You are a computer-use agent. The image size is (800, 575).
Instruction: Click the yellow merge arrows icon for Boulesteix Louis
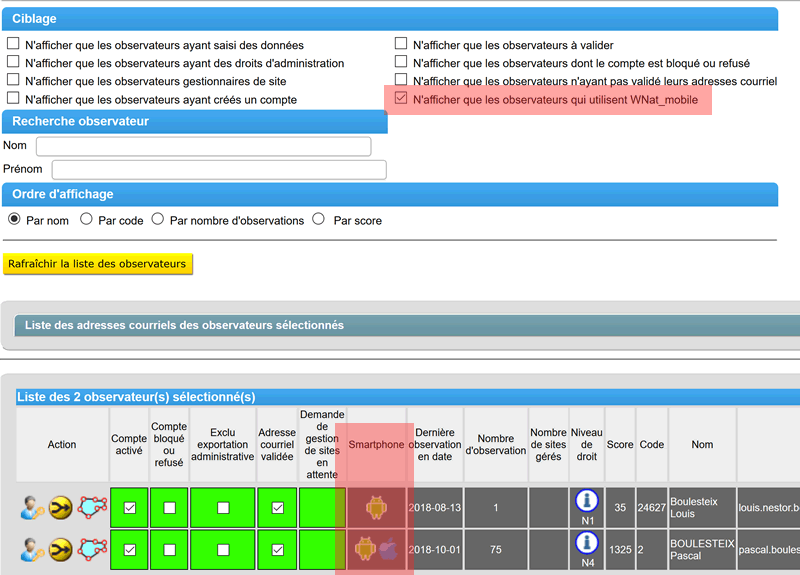60,508
